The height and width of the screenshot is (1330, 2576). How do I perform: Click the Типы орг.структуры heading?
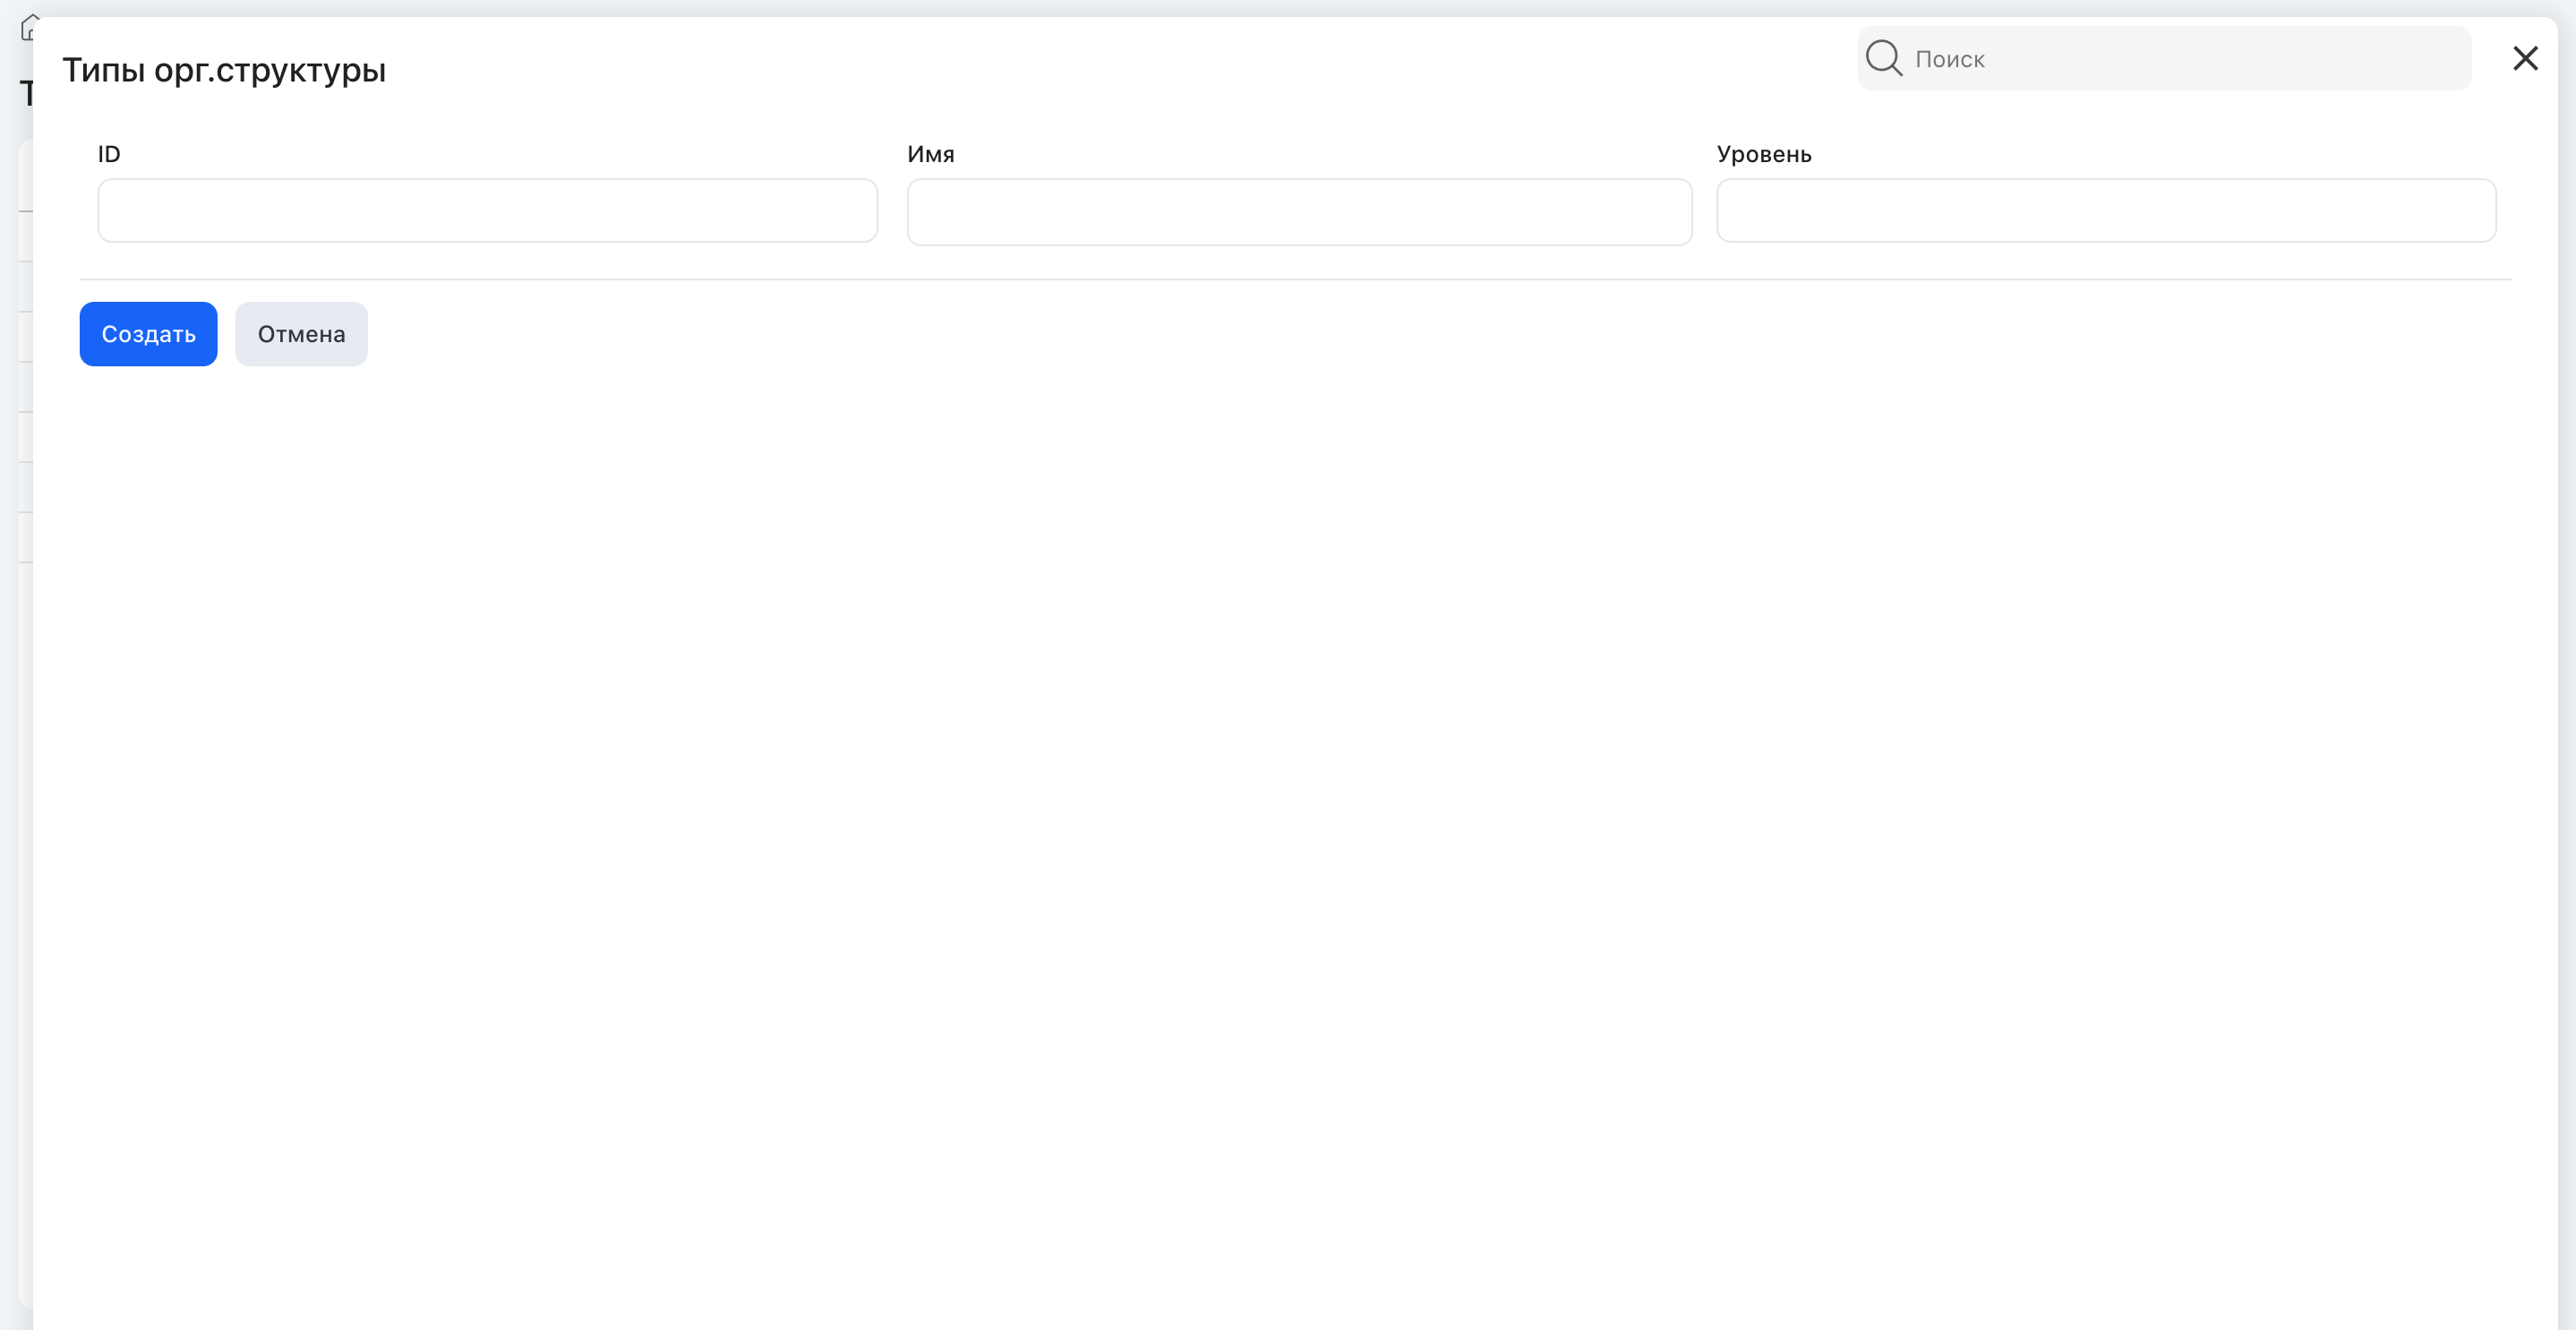[x=224, y=70]
